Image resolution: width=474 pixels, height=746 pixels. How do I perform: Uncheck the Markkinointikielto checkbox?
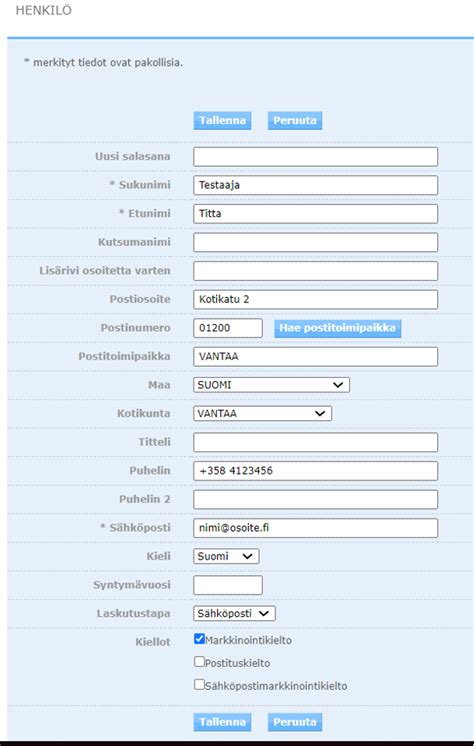(x=199, y=639)
